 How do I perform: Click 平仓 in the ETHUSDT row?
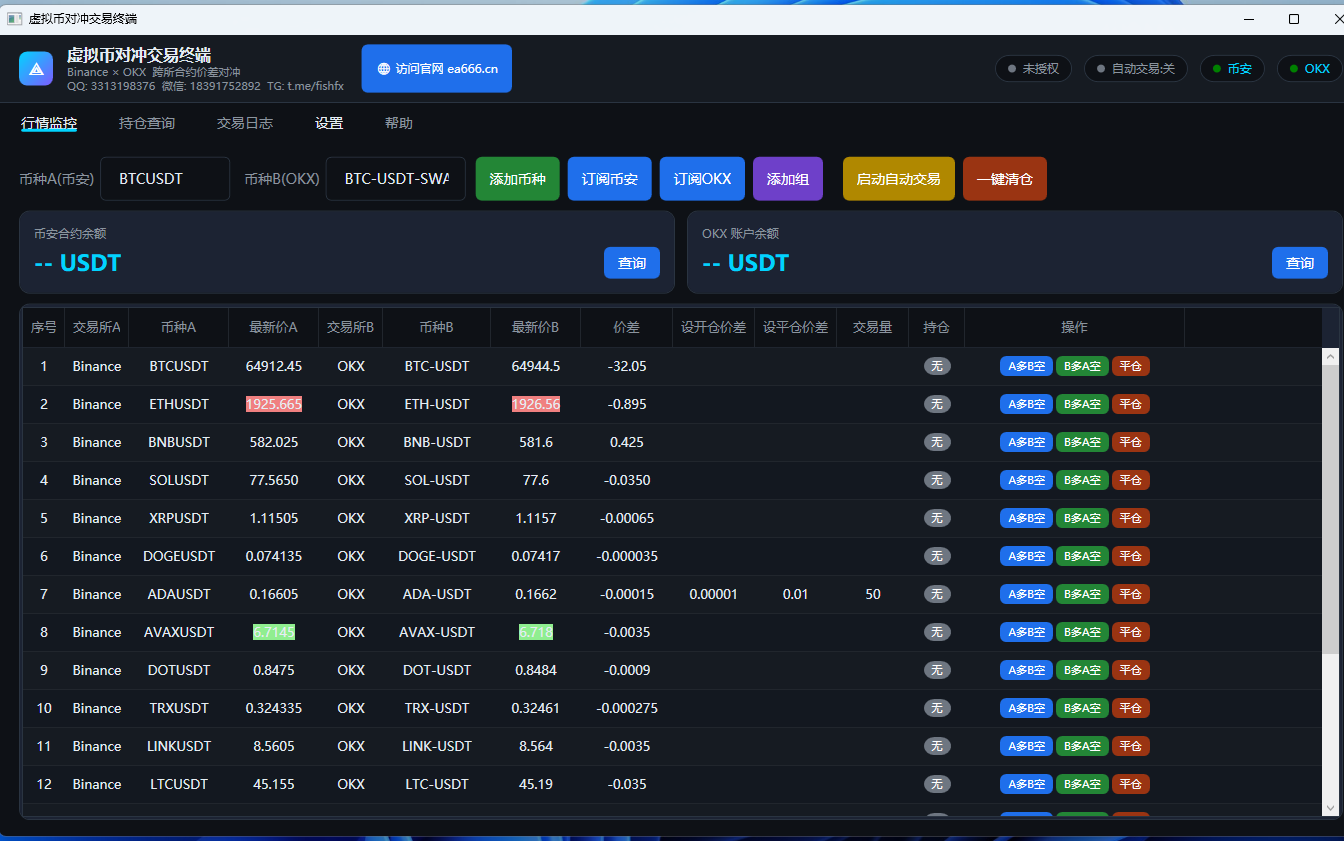point(1131,404)
